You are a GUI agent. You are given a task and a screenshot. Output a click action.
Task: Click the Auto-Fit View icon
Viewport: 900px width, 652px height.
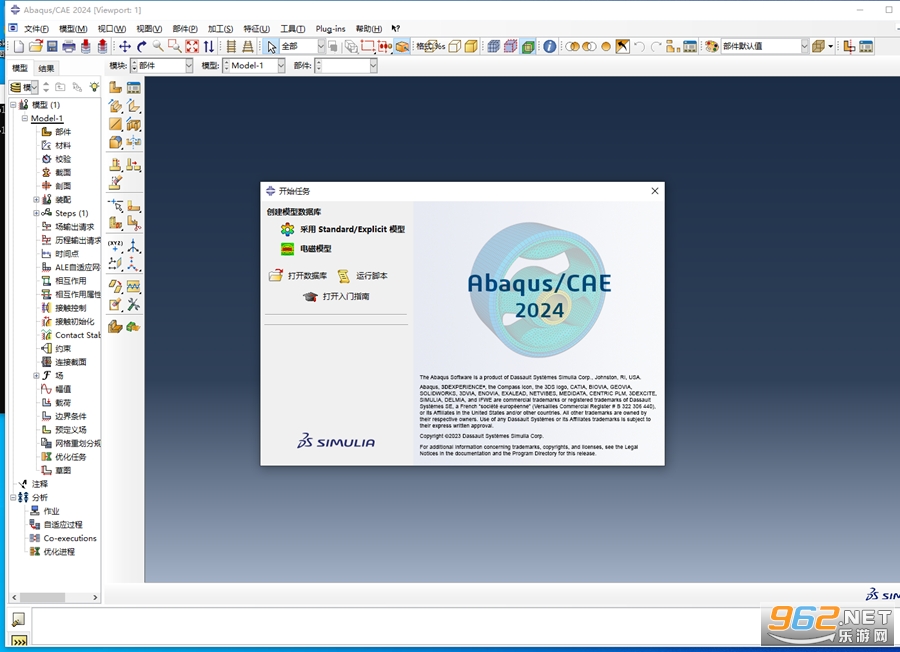(192, 46)
